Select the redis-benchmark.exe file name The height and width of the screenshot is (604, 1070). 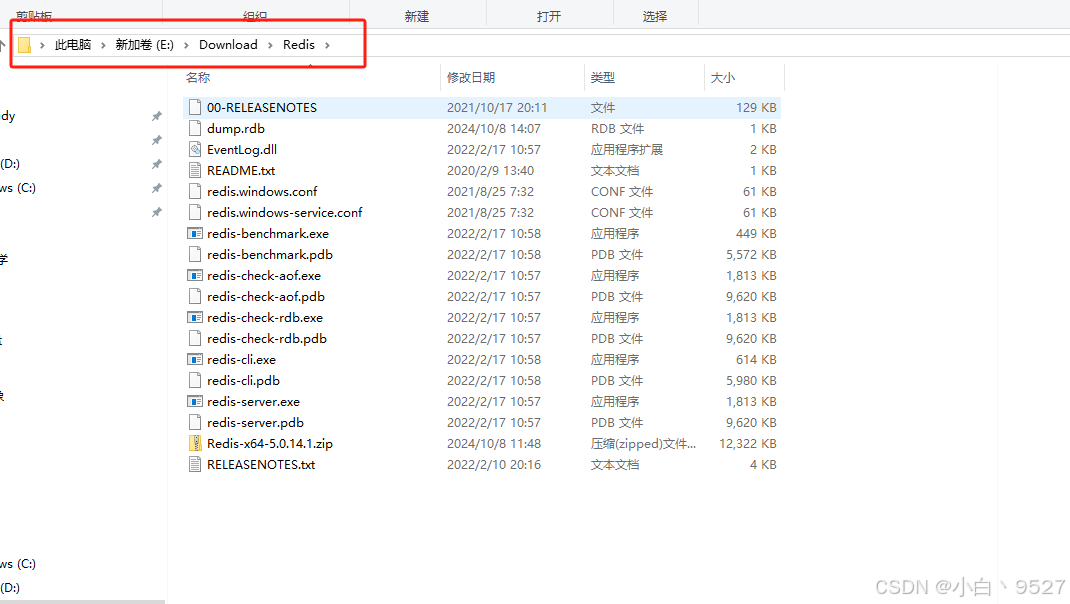pyautogui.click(x=268, y=233)
